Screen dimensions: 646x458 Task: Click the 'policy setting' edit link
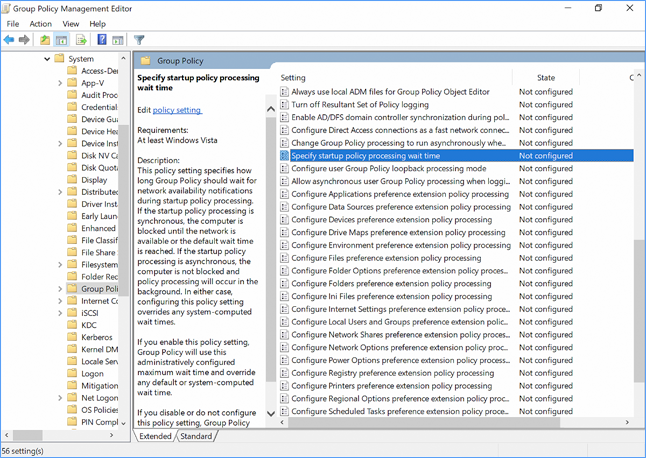pyautogui.click(x=177, y=110)
